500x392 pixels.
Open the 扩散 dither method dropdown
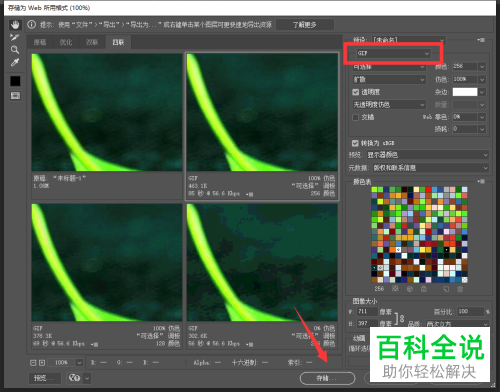pyautogui.click(x=389, y=79)
